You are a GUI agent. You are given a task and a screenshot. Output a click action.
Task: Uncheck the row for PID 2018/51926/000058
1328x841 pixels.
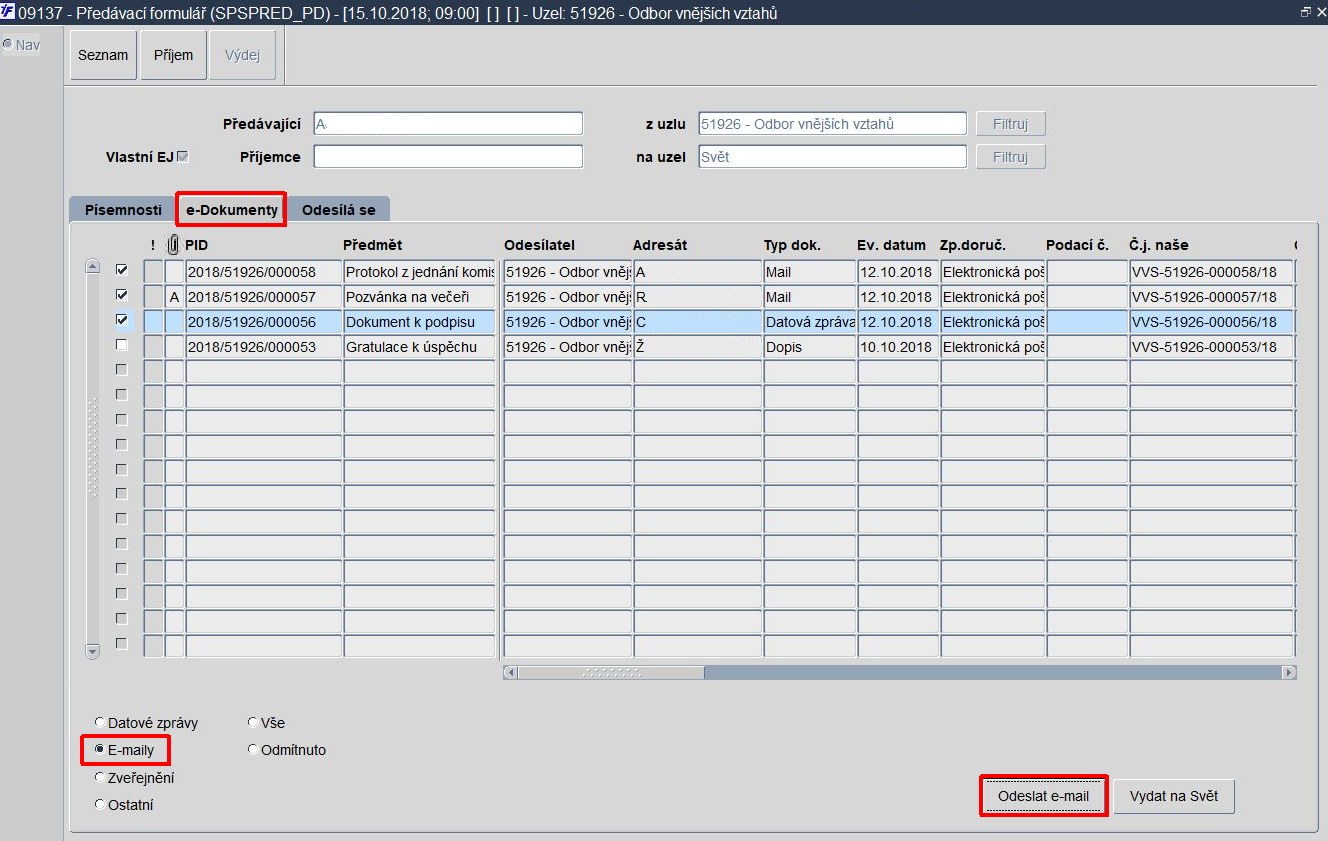tap(122, 270)
